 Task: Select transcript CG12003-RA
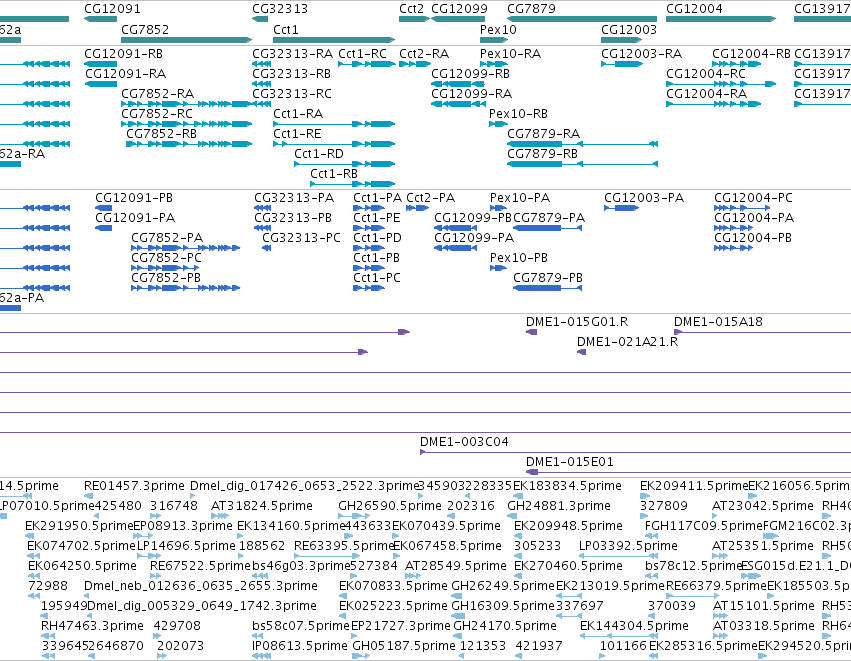[641, 54]
